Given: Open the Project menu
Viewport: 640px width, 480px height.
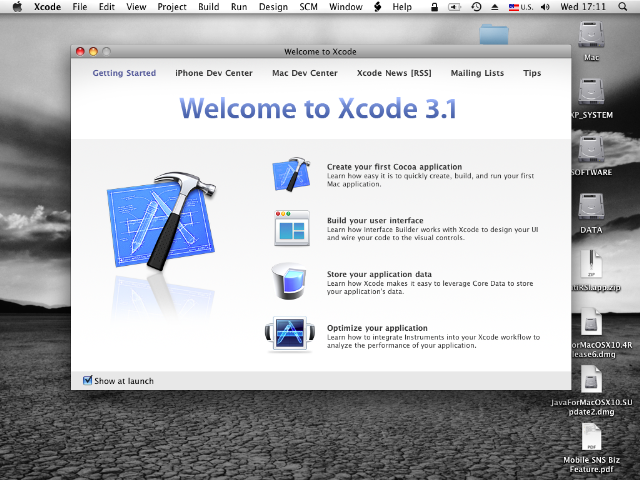Looking at the screenshot, I should [172, 7].
